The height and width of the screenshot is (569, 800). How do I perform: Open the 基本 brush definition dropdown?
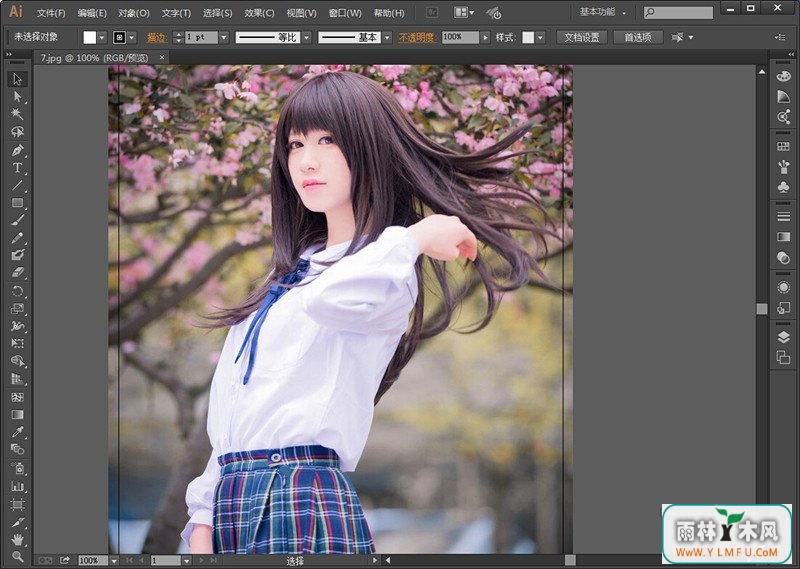(387, 37)
